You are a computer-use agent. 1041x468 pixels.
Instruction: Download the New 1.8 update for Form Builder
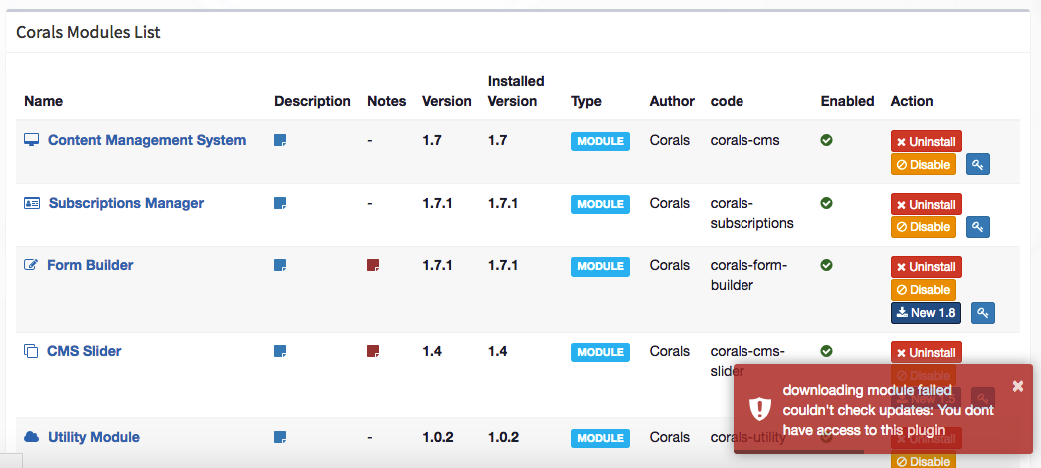[x=925, y=313]
